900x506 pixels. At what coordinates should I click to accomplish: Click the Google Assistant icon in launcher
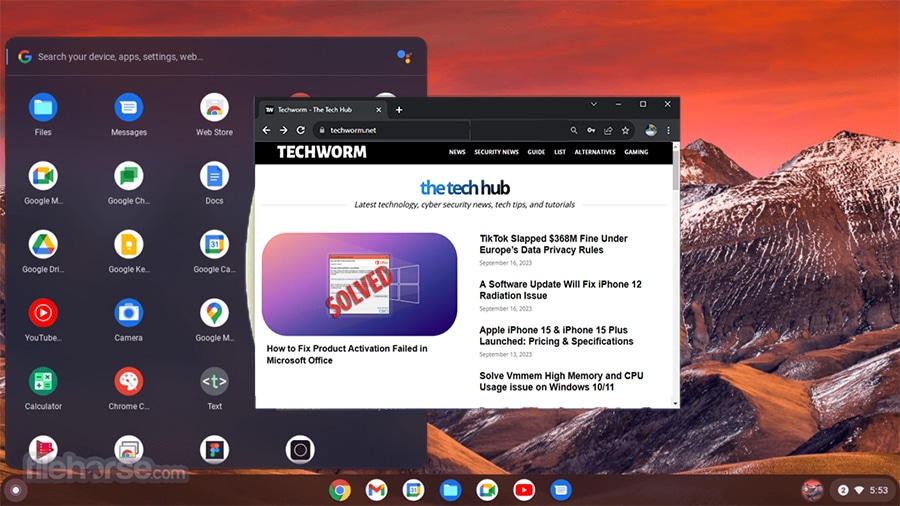coord(404,56)
